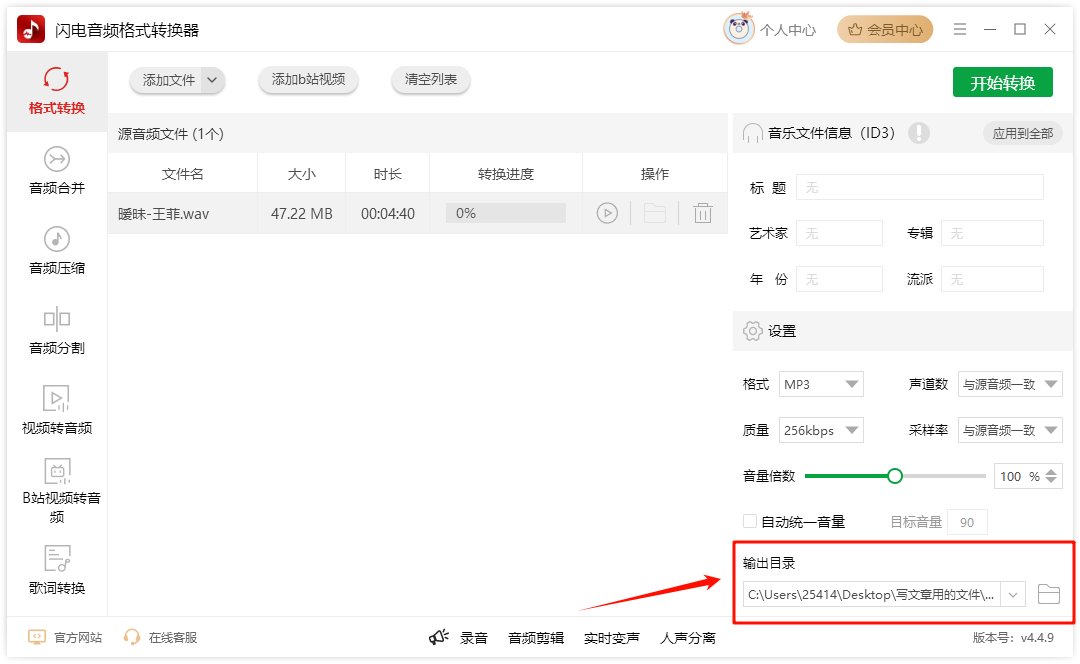
Task: Open the 格式 MP3 format dropdown
Action: (x=821, y=384)
